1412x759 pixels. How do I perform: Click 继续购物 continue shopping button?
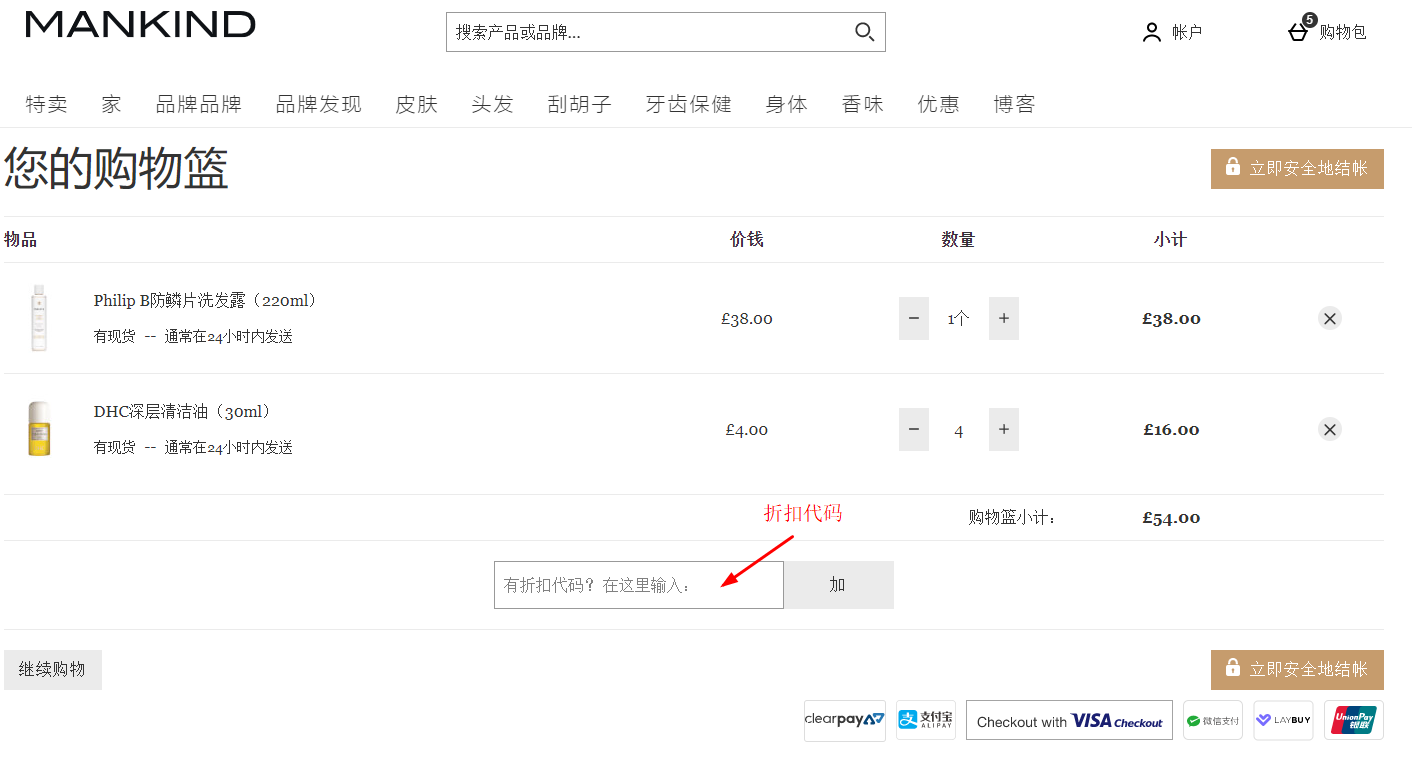[53, 670]
